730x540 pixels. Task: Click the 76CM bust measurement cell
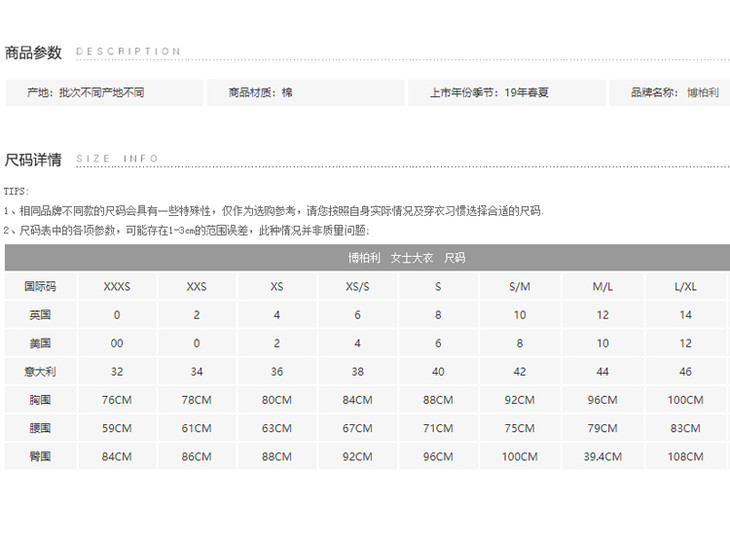click(x=117, y=400)
